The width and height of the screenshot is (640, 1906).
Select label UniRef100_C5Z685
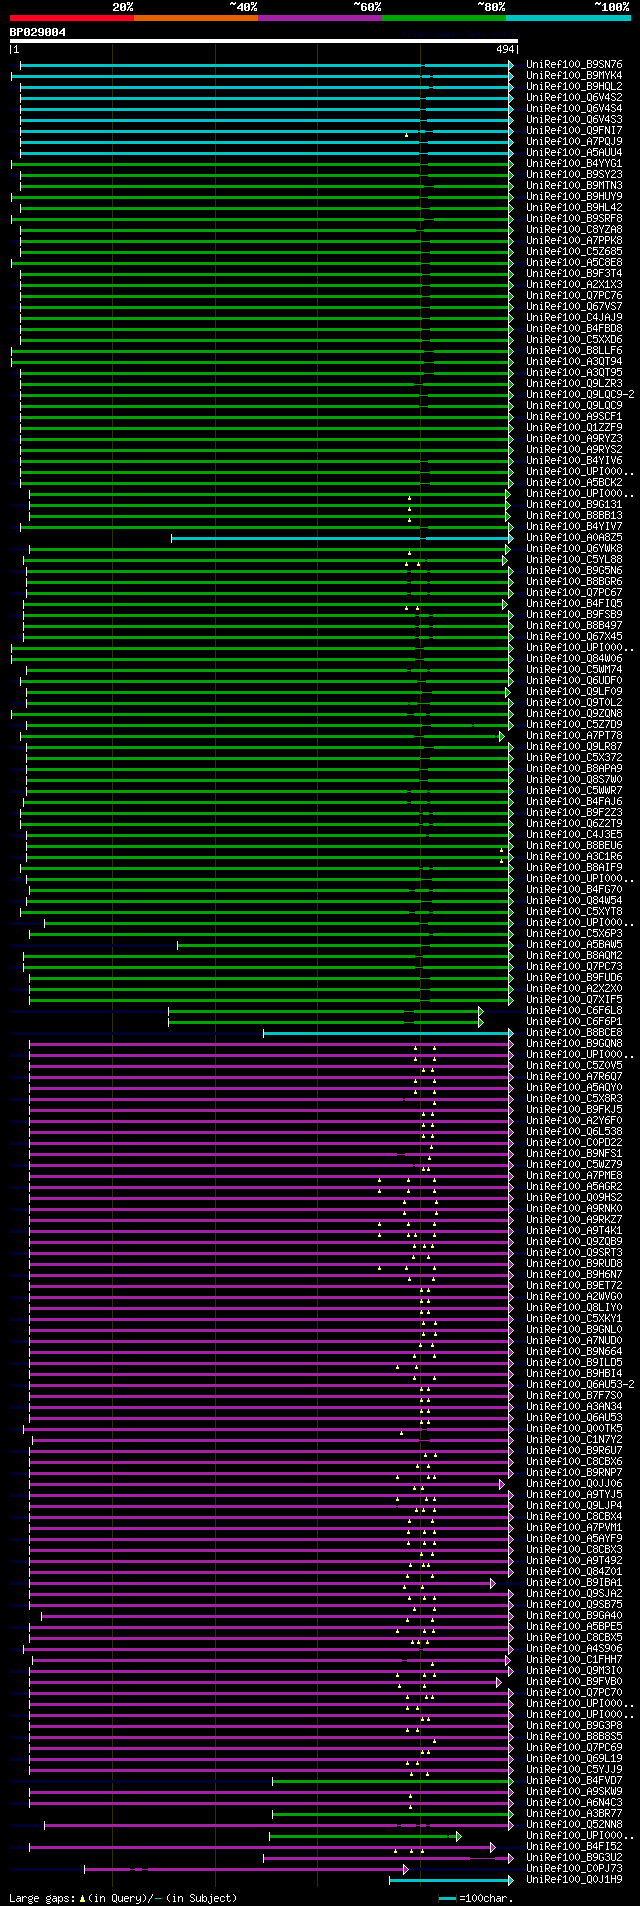point(574,252)
